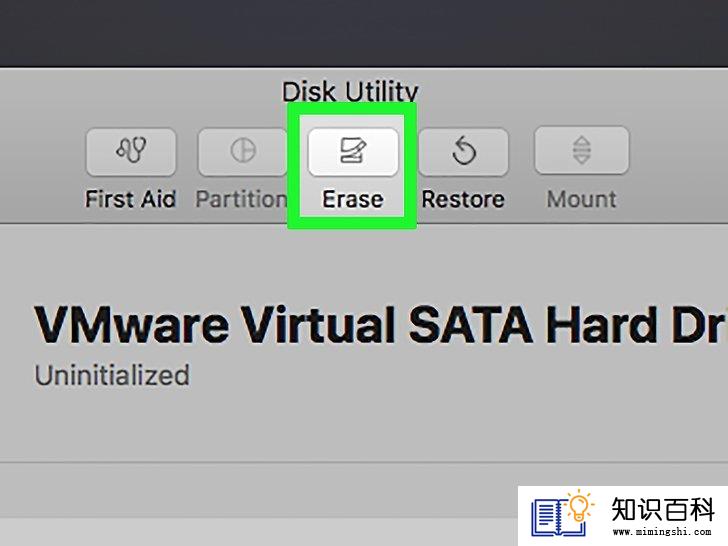Choose the Erase label in the toolbar

[x=353, y=199]
